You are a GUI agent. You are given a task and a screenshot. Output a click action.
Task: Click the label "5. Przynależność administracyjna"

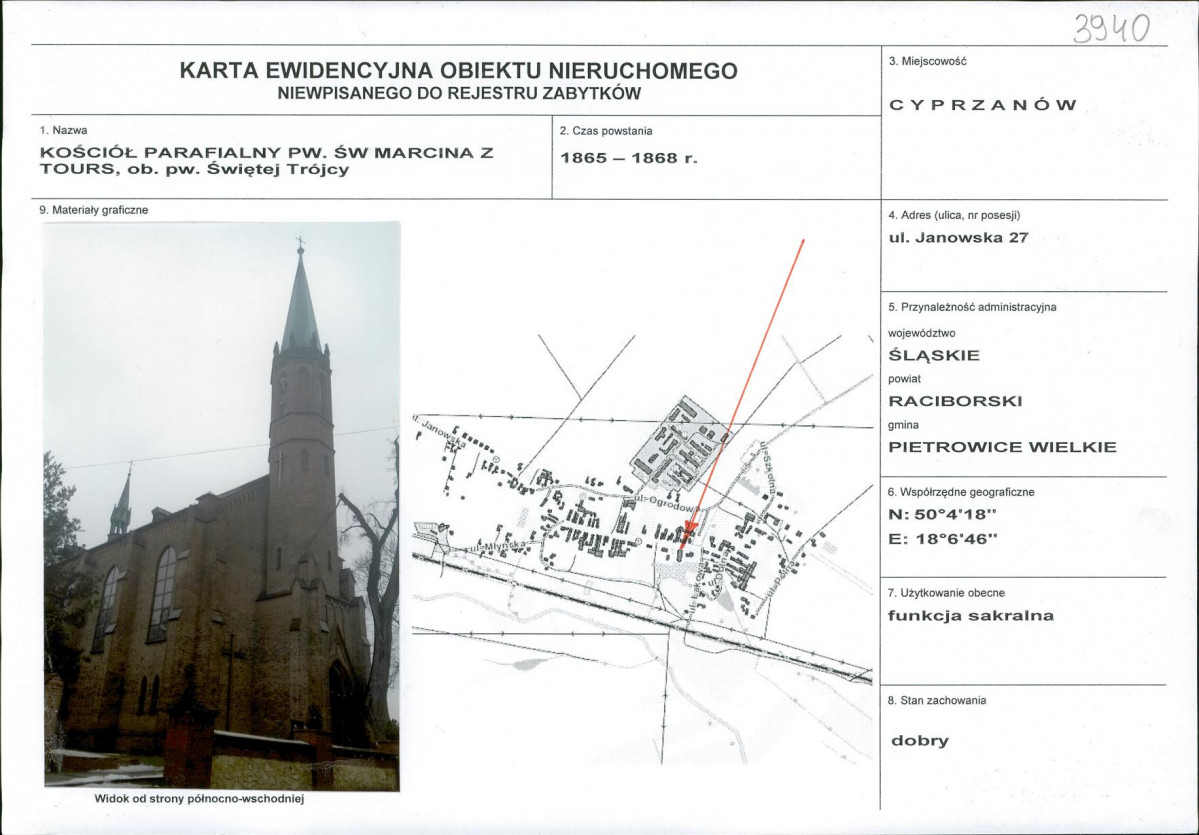pos(972,307)
